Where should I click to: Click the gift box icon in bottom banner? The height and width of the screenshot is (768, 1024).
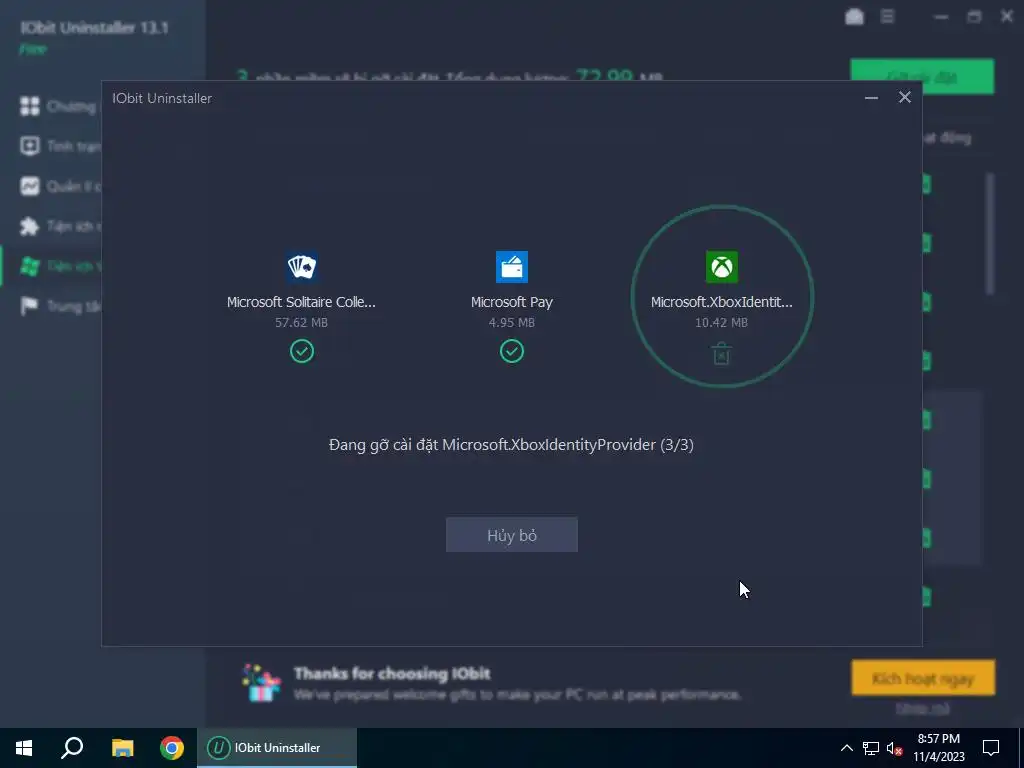[x=261, y=683]
